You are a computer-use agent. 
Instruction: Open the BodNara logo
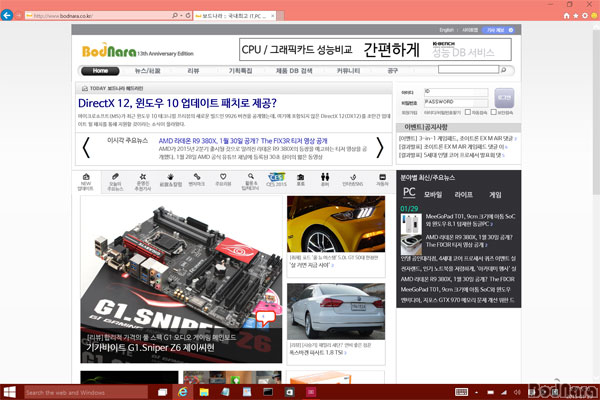click(x=109, y=51)
